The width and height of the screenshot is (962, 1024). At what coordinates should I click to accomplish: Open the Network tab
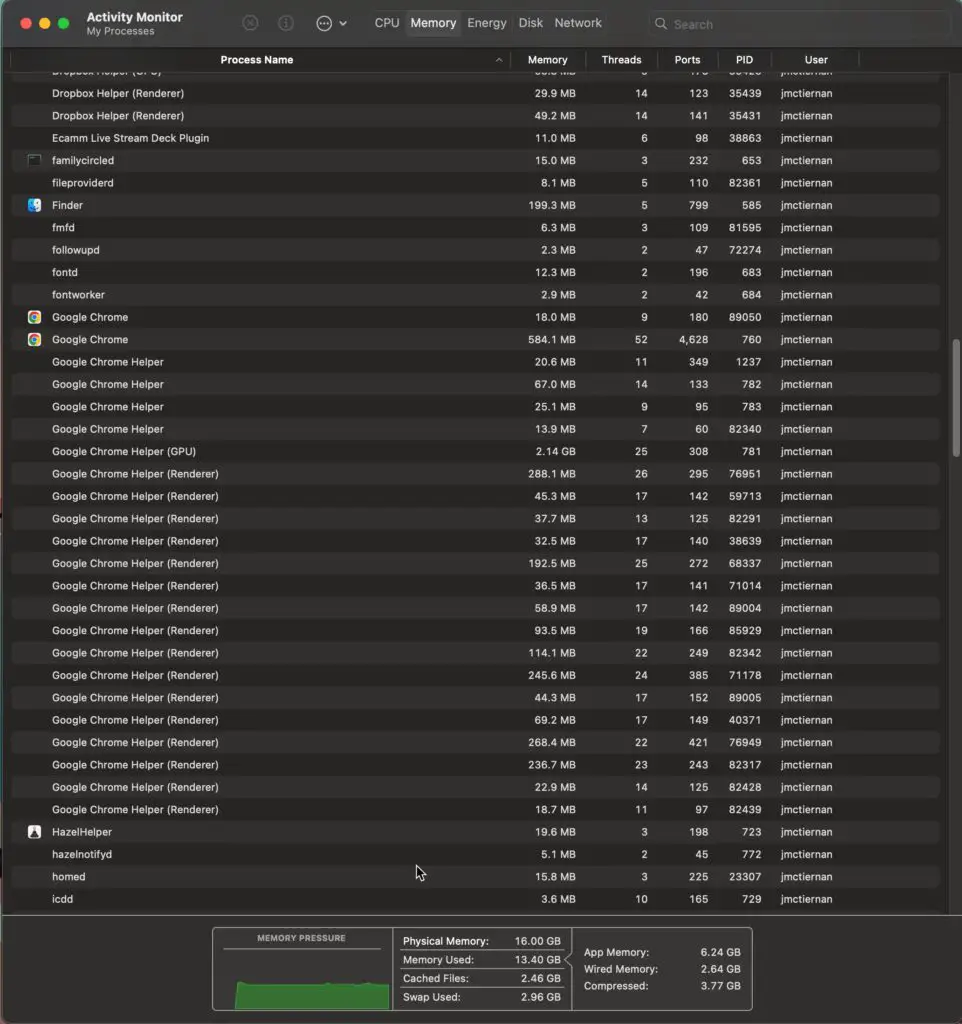578,23
